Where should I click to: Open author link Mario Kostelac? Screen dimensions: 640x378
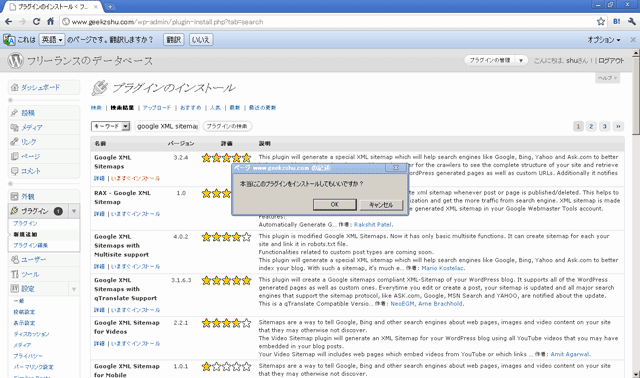(442, 268)
